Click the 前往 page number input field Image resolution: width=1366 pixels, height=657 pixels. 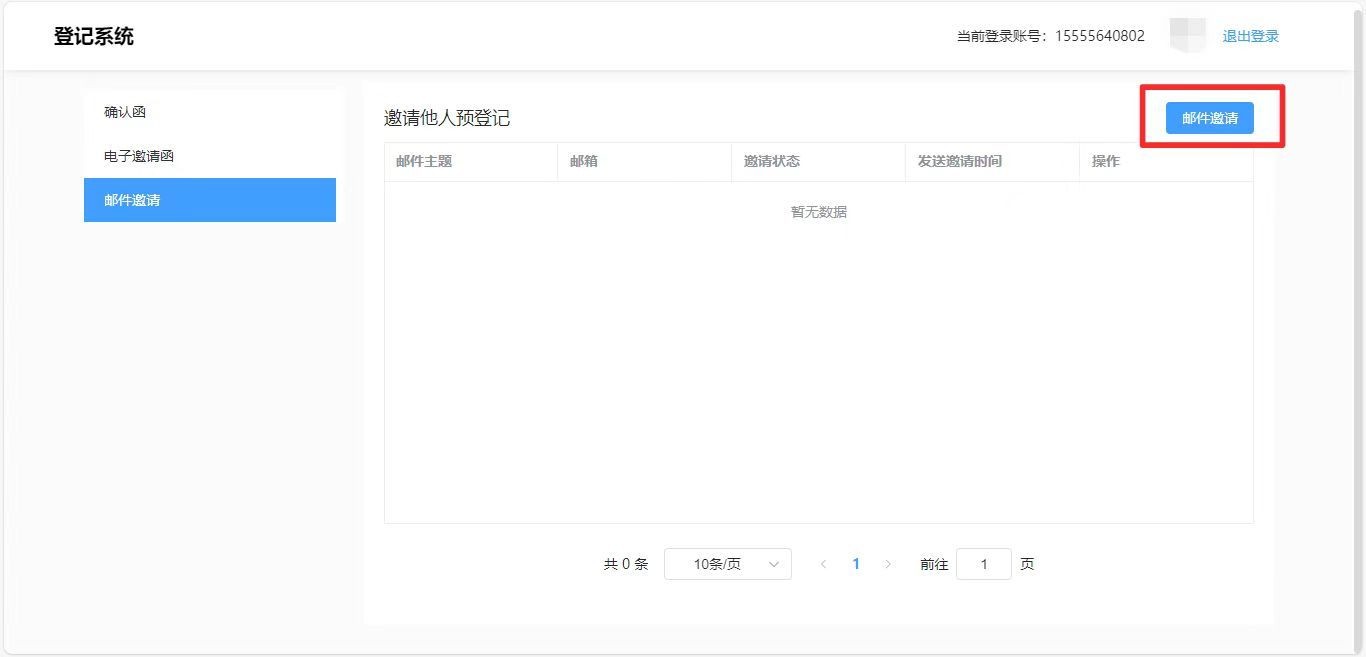coord(984,564)
